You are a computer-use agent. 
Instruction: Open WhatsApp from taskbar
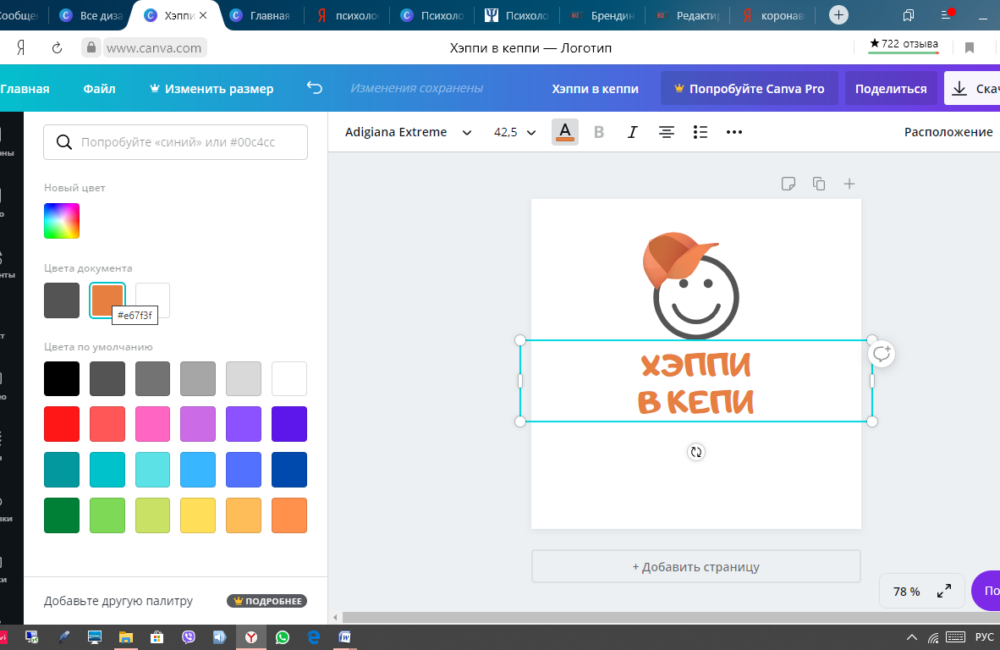(283, 637)
